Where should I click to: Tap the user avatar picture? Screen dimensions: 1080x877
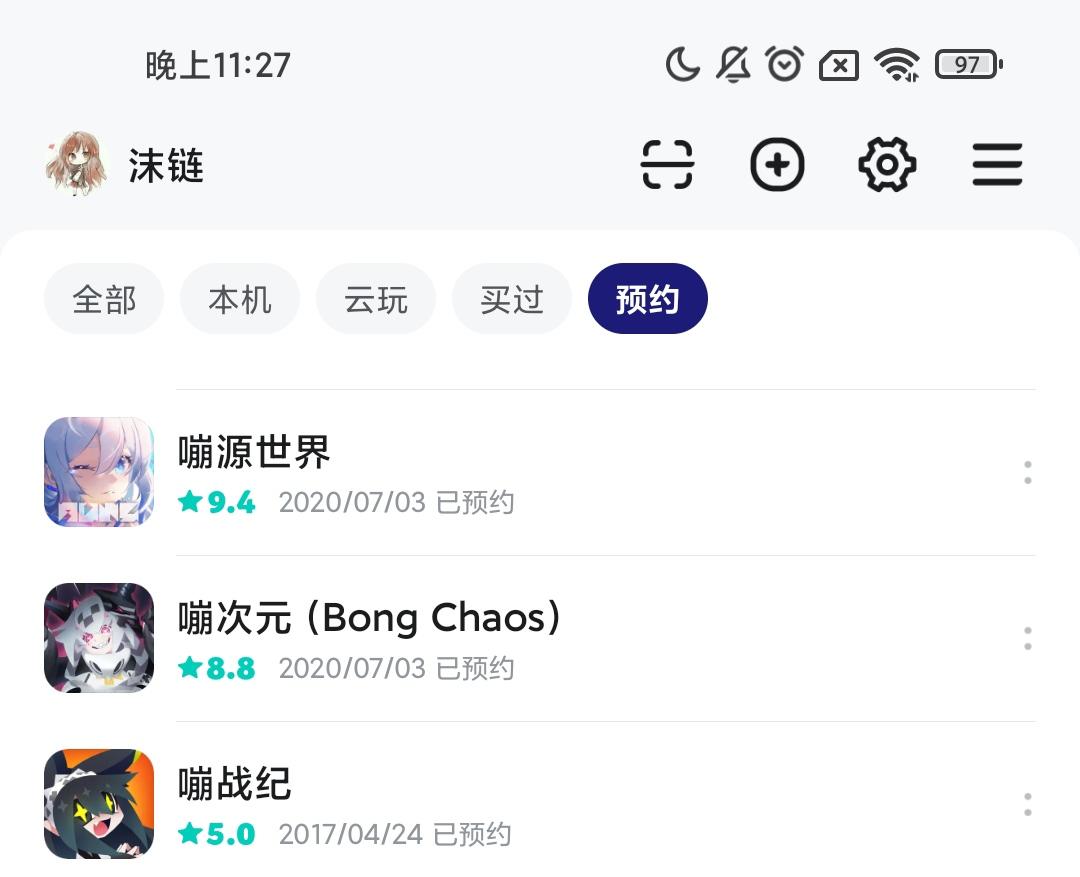pyautogui.click(x=76, y=165)
